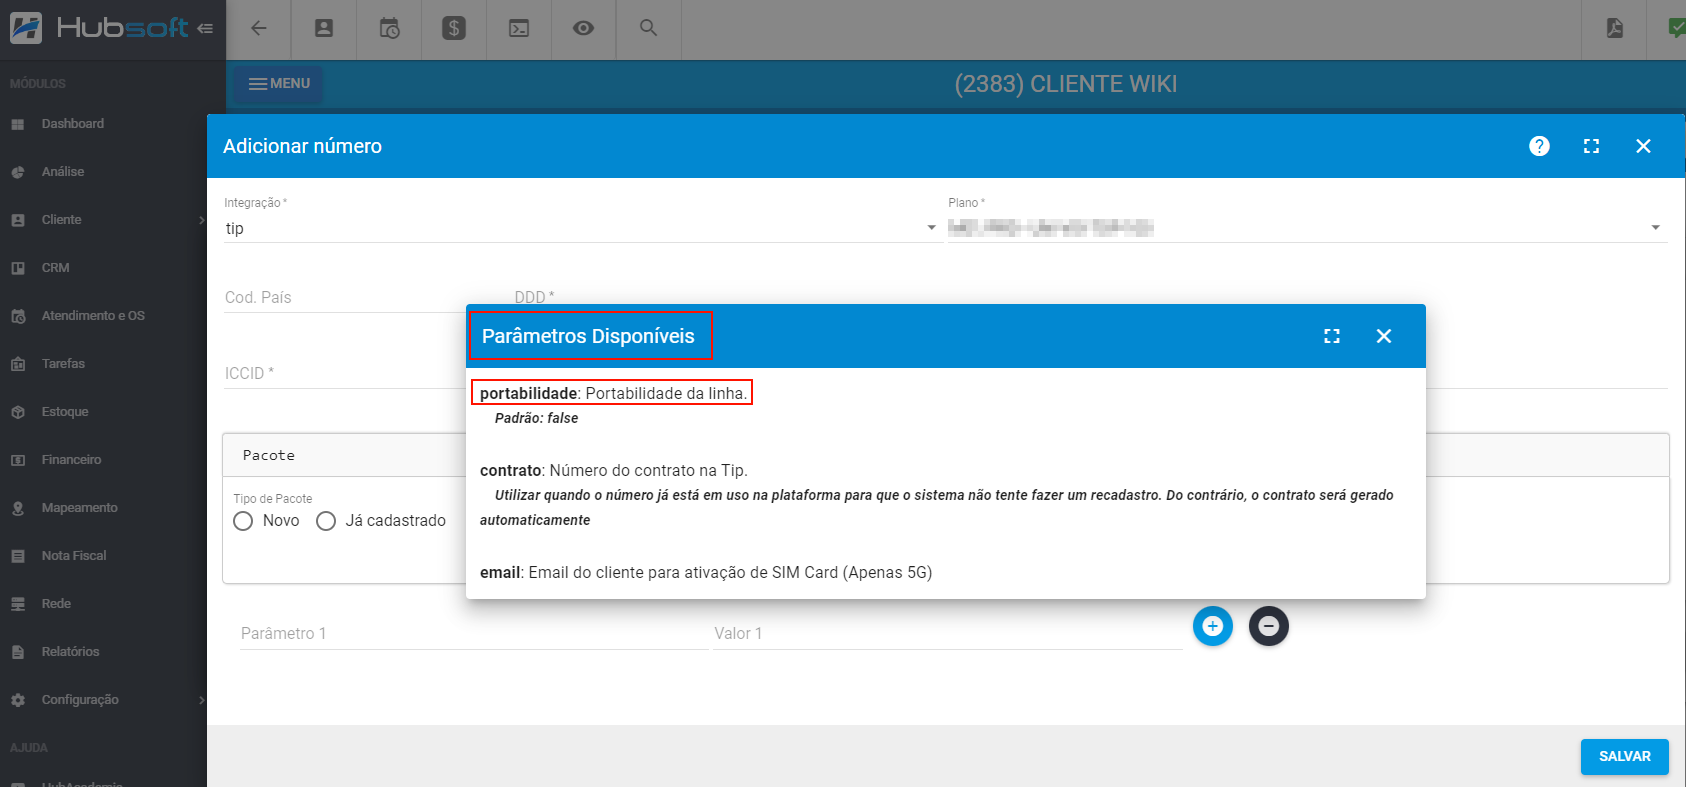Expand Parâmetros Disponíveis popup to fullscreen

click(x=1332, y=336)
